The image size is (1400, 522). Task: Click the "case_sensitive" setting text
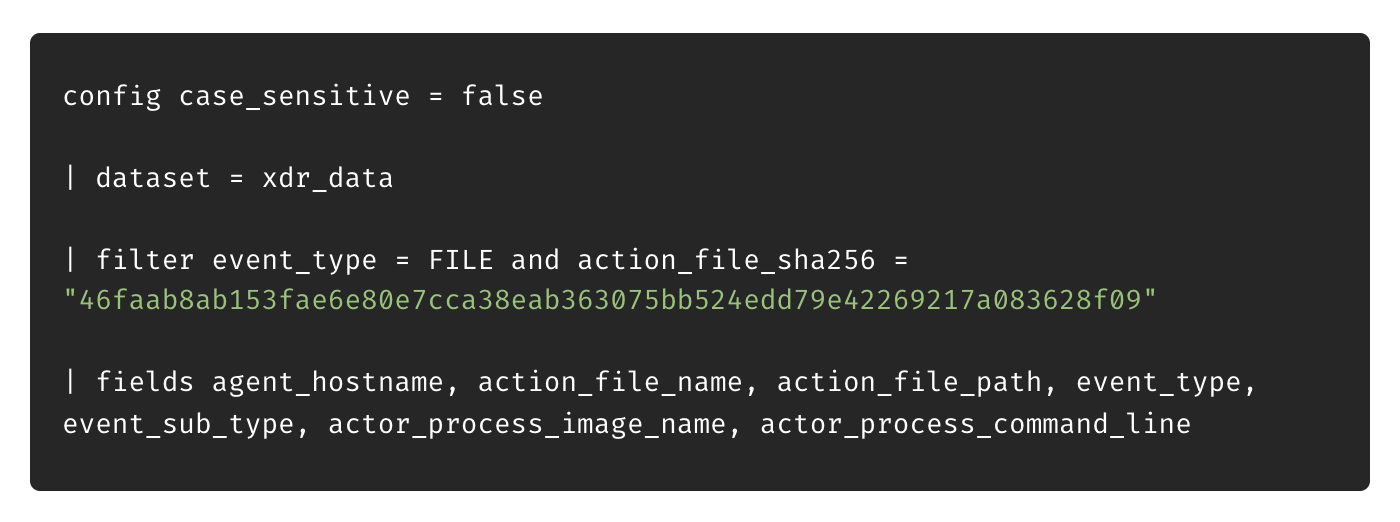tap(295, 97)
